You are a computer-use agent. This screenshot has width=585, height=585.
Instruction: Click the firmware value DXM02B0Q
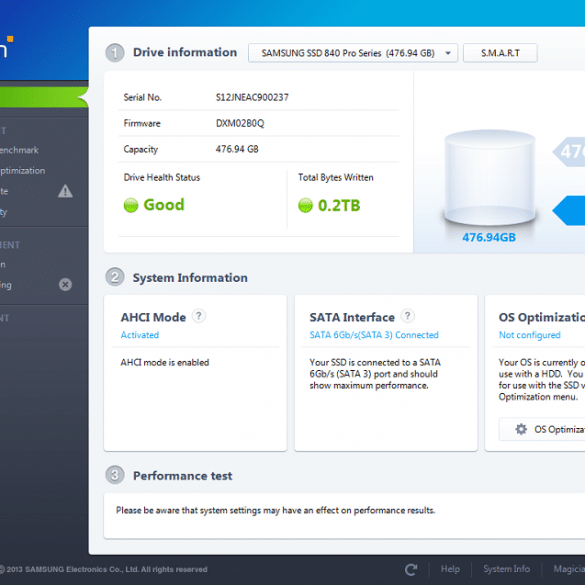pos(240,123)
